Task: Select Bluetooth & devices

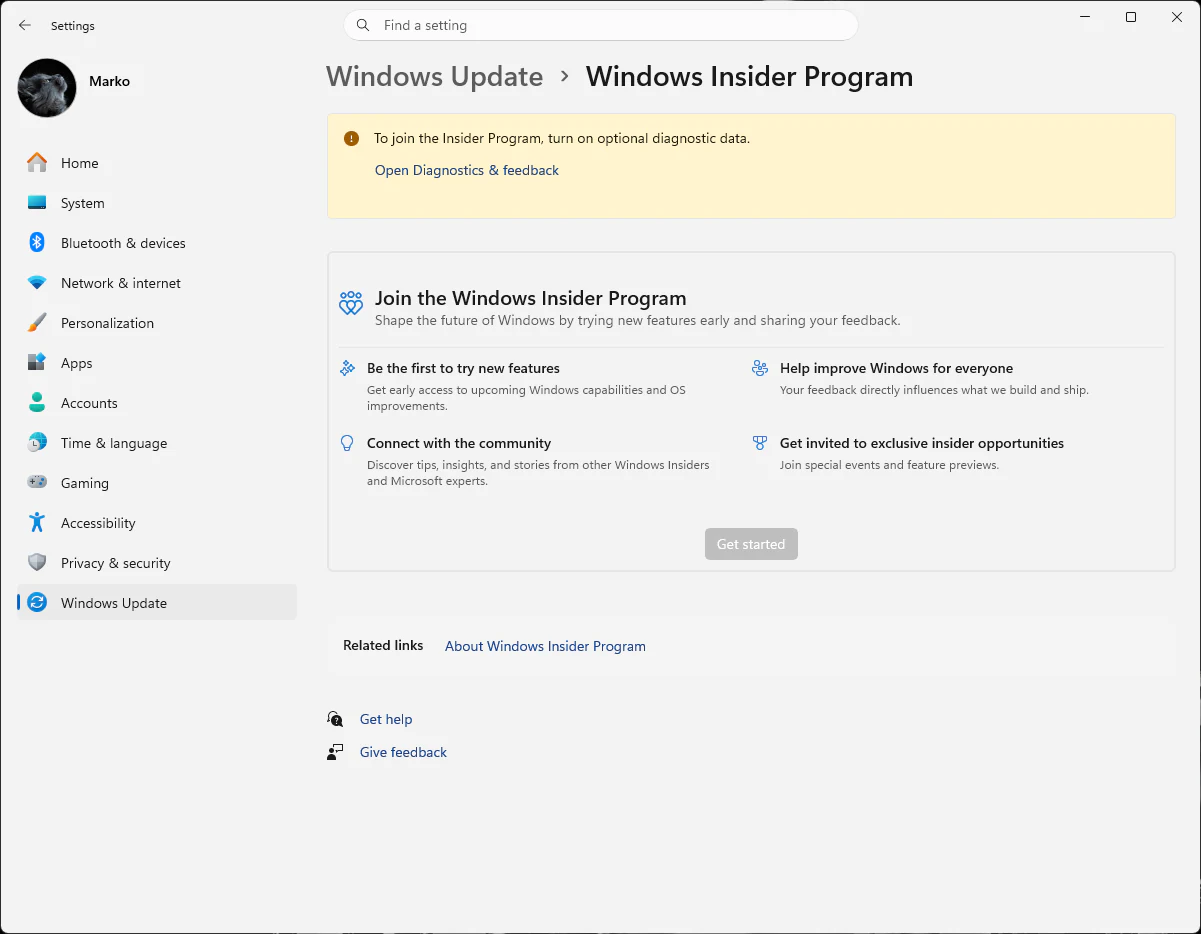Action: [157, 242]
